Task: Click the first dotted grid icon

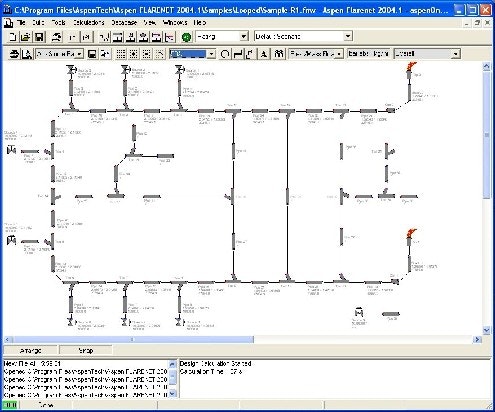Action: tap(121, 54)
